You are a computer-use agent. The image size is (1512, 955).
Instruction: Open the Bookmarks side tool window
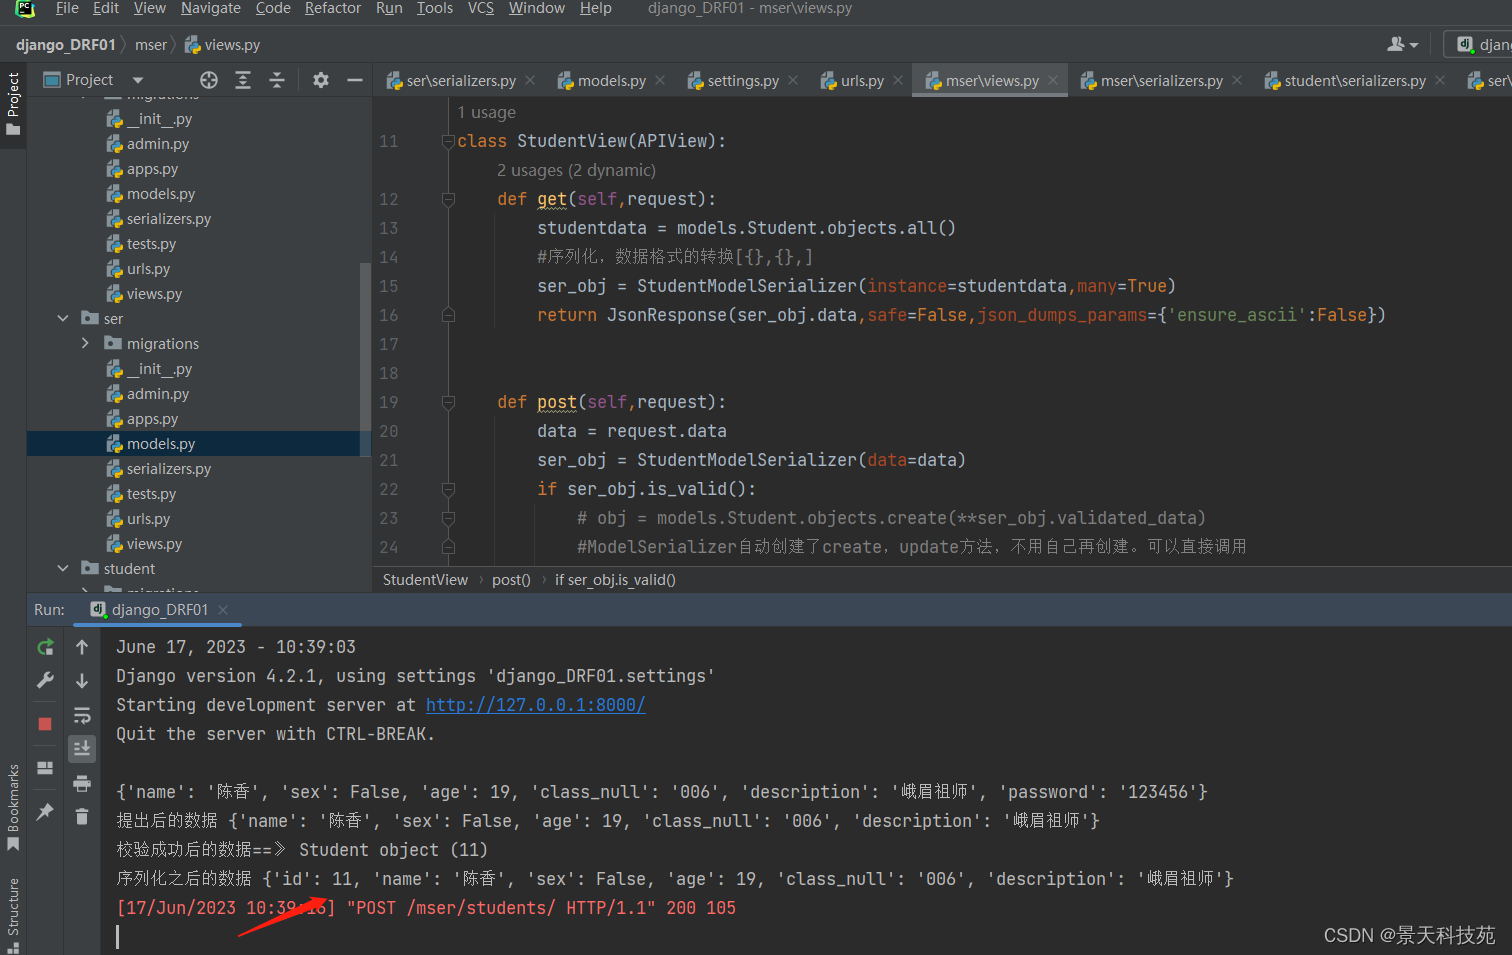[x=13, y=808]
